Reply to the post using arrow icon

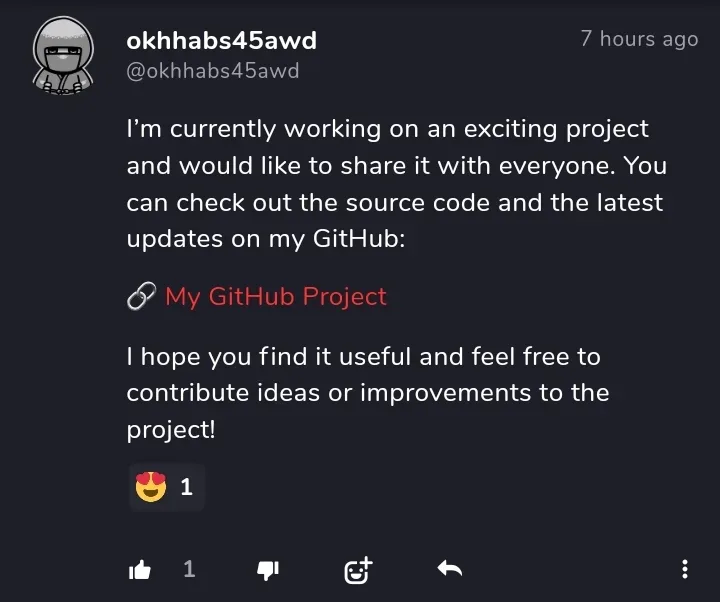pos(450,570)
